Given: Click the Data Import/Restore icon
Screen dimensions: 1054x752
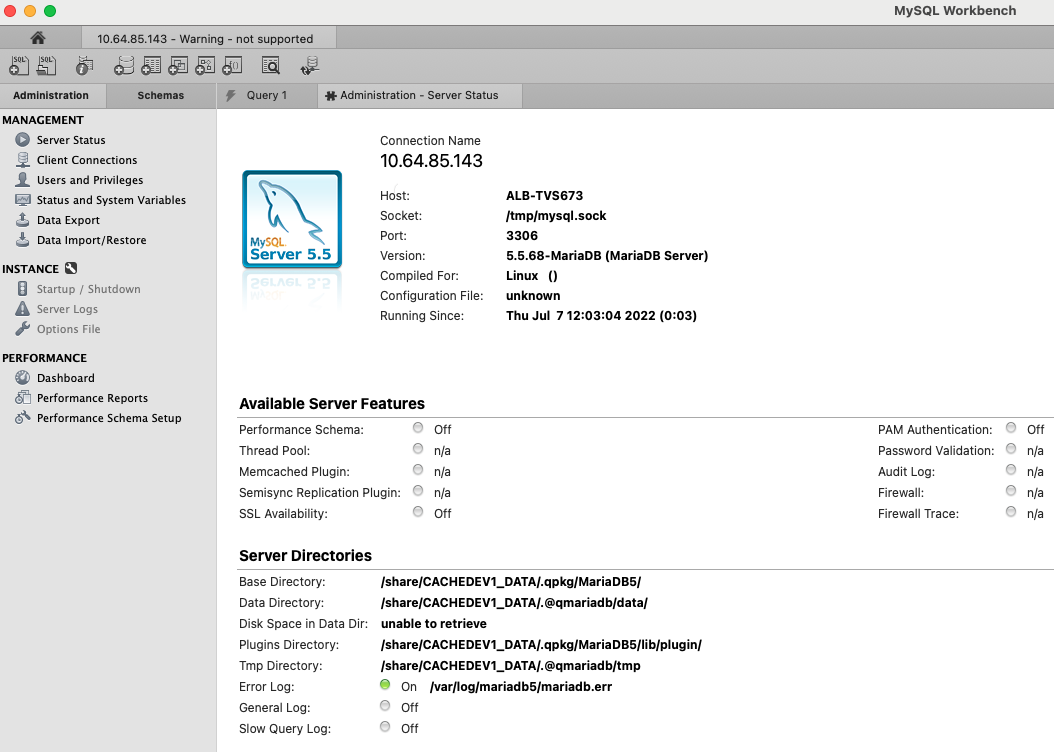Looking at the screenshot, I should [x=23, y=240].
